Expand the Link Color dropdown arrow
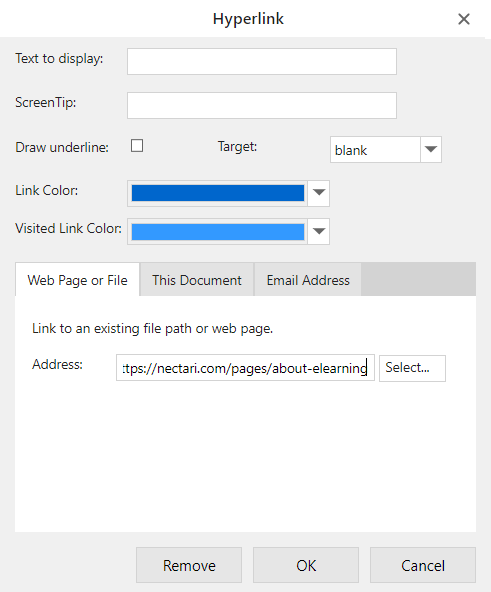 pos(319,193)
